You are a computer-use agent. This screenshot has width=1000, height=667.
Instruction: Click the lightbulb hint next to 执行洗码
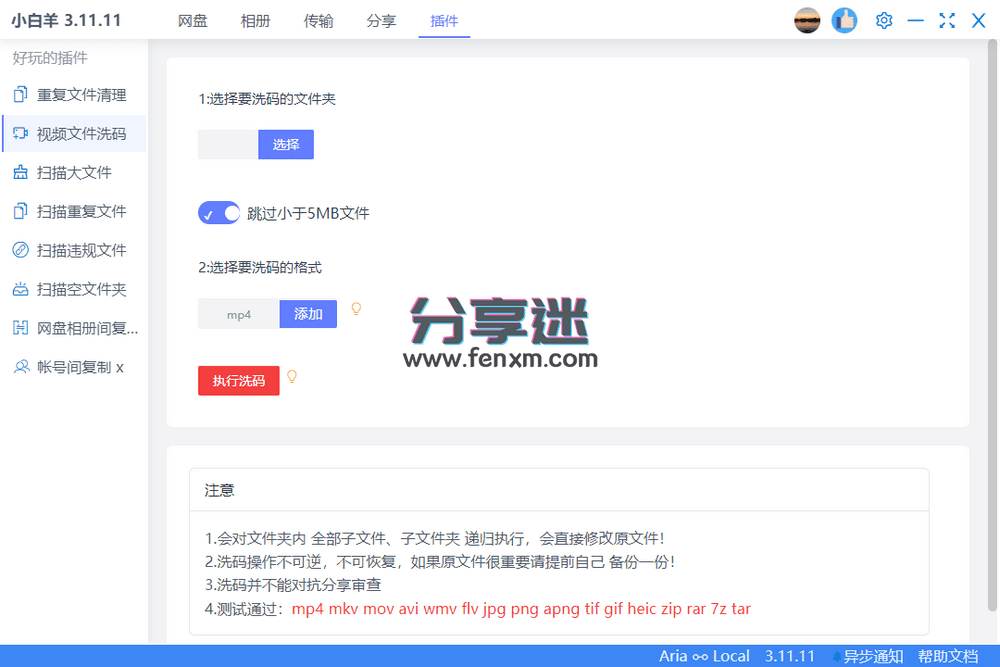click(x=292, y=377)
